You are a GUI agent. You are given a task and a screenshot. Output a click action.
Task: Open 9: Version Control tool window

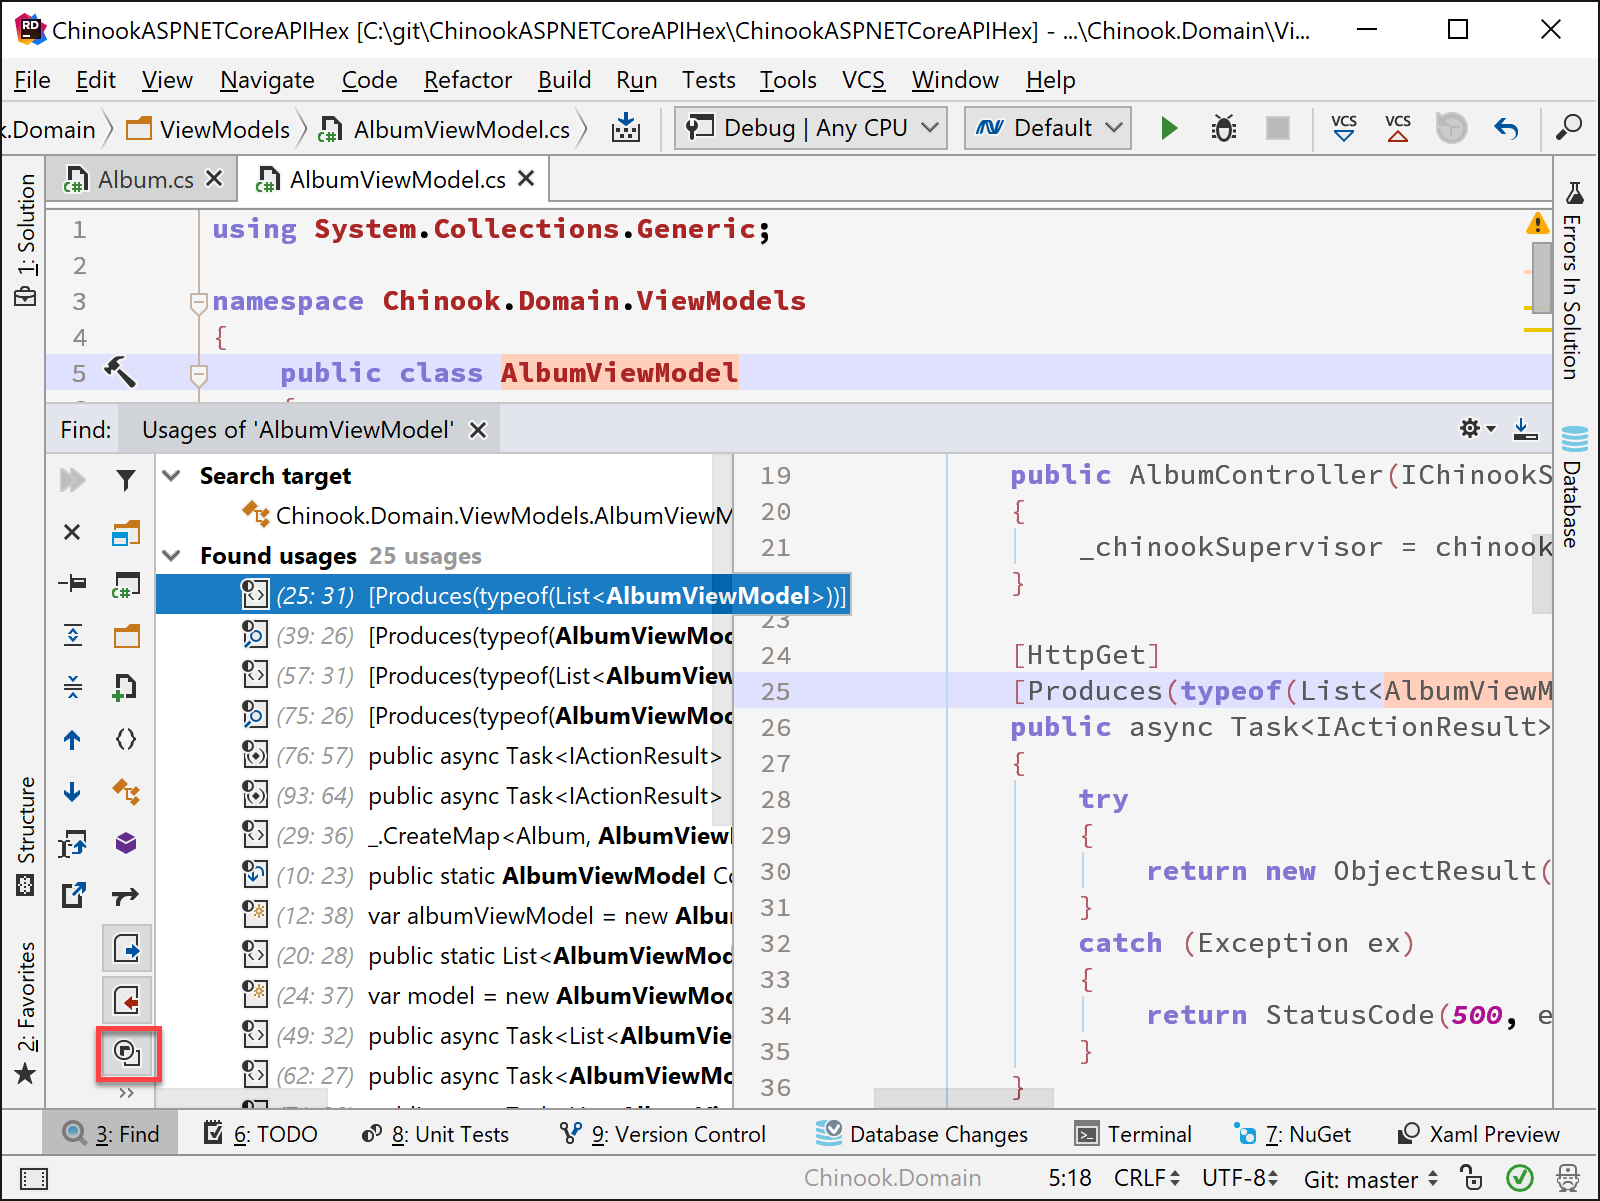[x=662, y=1134]
